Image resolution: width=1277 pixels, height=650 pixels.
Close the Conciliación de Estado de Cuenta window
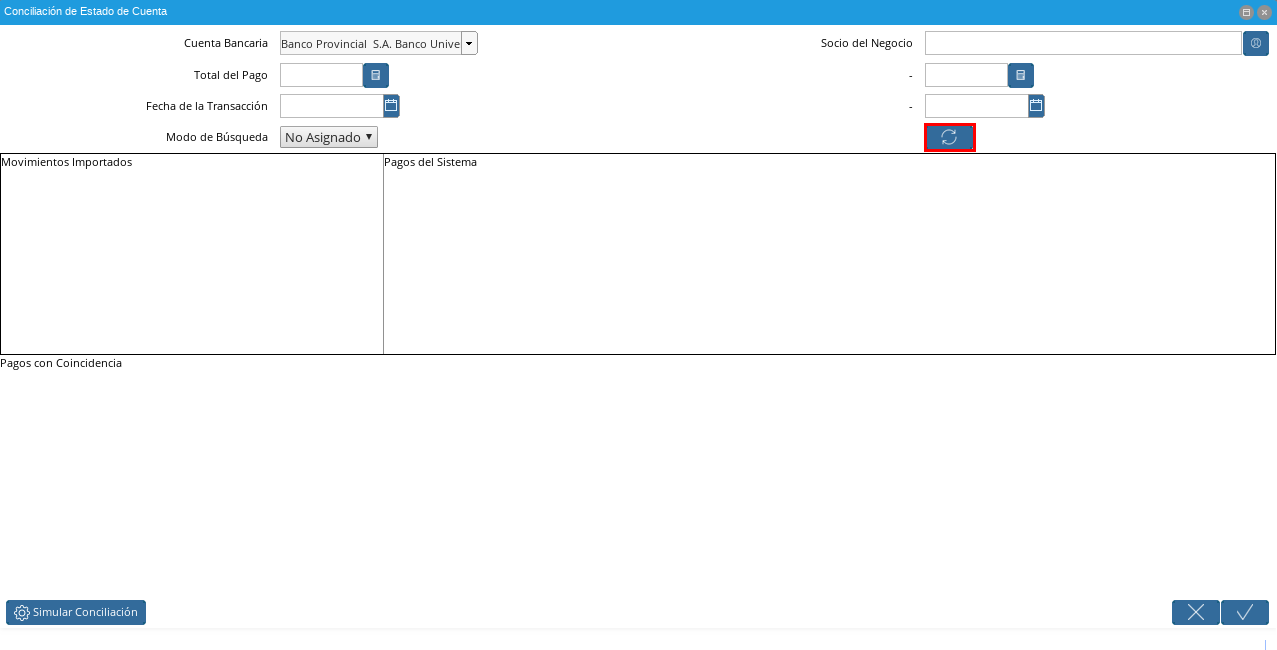coord(1264,12)
